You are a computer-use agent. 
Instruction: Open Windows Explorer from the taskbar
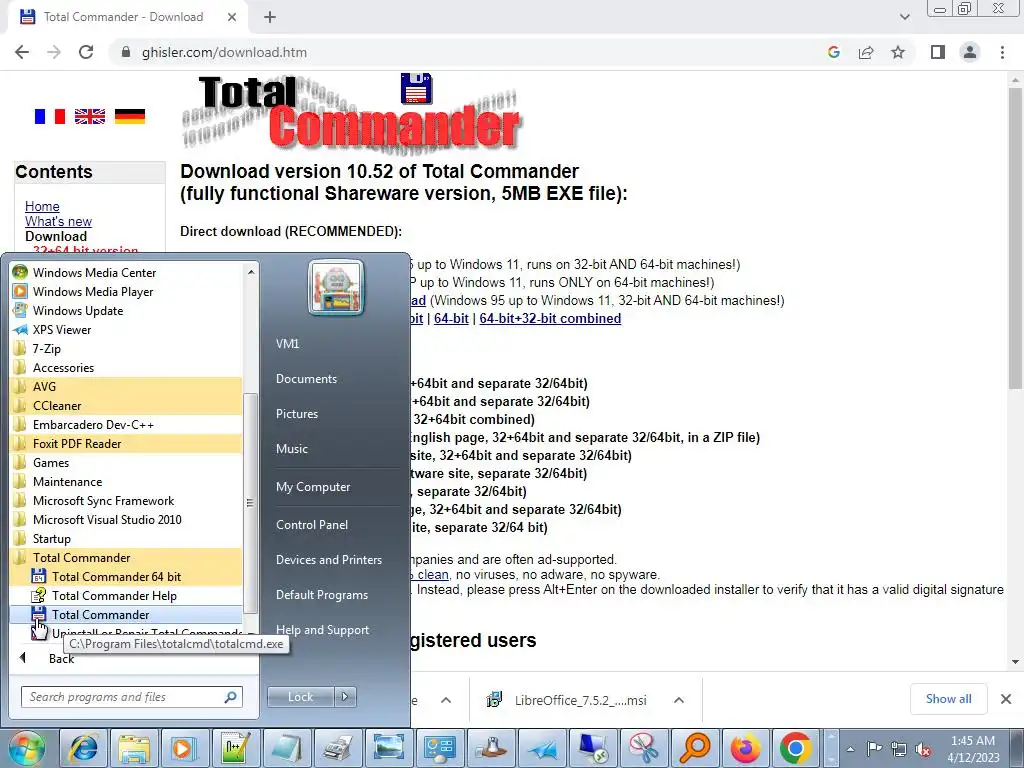click(133, 748)
